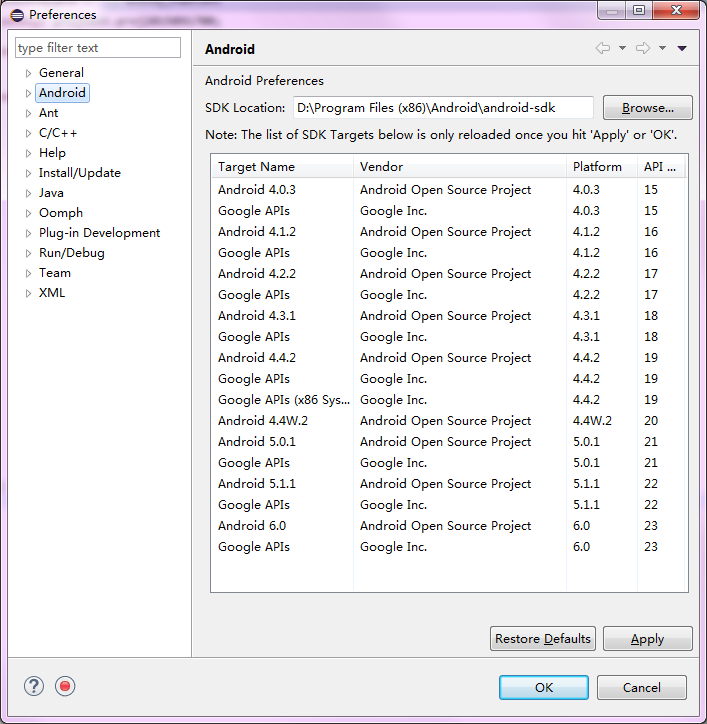Expand the Java tree node
707x724 pixels.
[28, 193]
